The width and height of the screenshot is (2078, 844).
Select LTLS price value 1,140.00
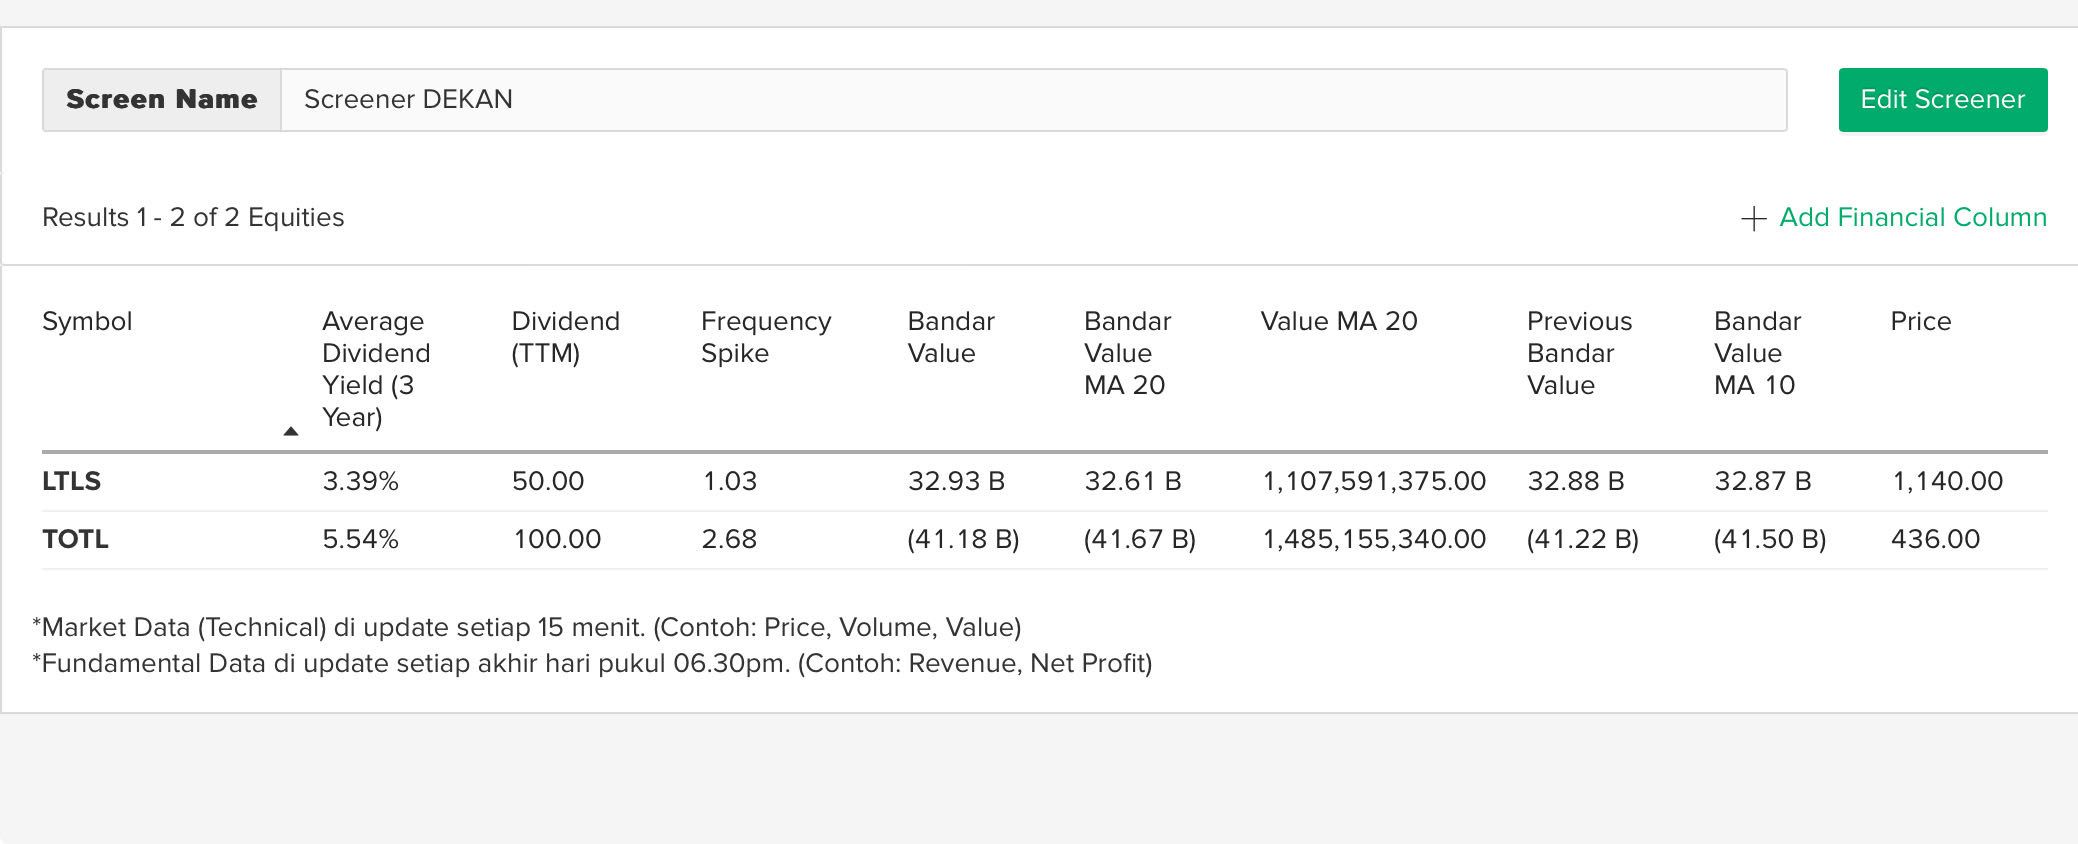pos(1947,481)
